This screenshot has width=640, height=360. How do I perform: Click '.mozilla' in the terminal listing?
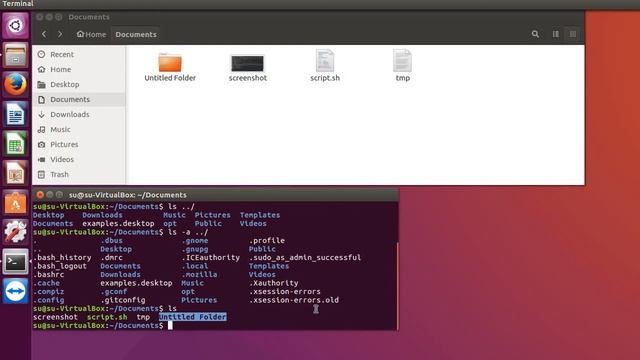tap(199, 274)
